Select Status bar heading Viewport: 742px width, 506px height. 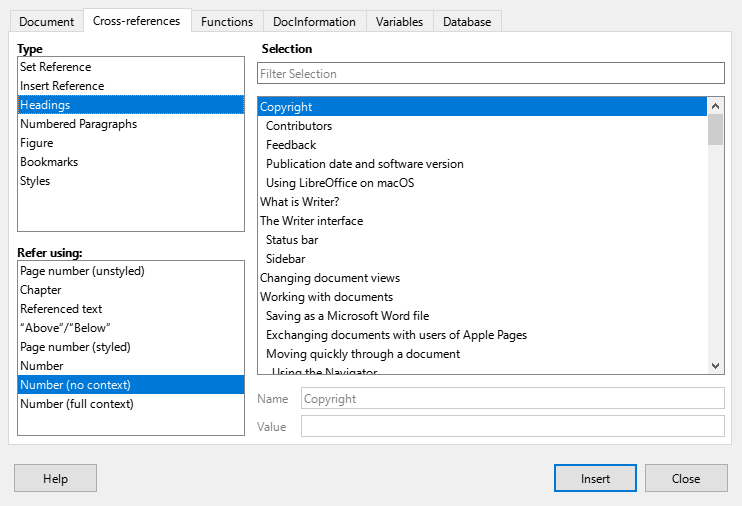click(482, 240)
